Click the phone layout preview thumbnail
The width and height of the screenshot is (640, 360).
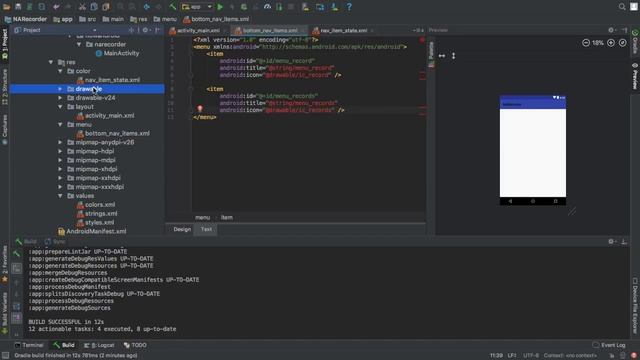point(533,150)
